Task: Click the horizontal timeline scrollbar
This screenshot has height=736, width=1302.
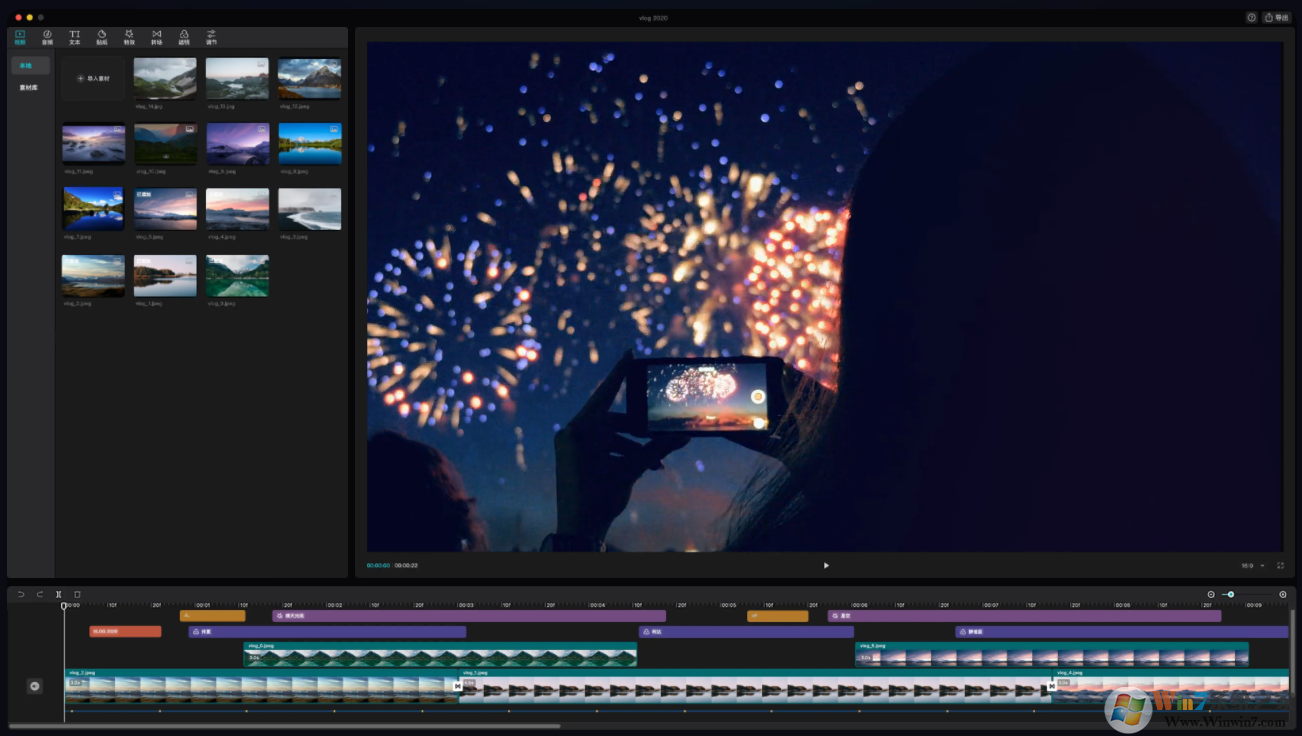Action: coord(285,726)
